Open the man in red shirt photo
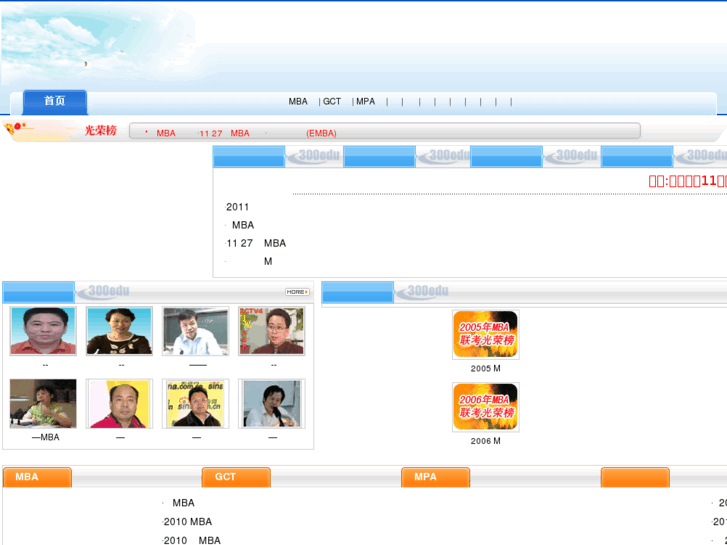 [x=43, y=331]
